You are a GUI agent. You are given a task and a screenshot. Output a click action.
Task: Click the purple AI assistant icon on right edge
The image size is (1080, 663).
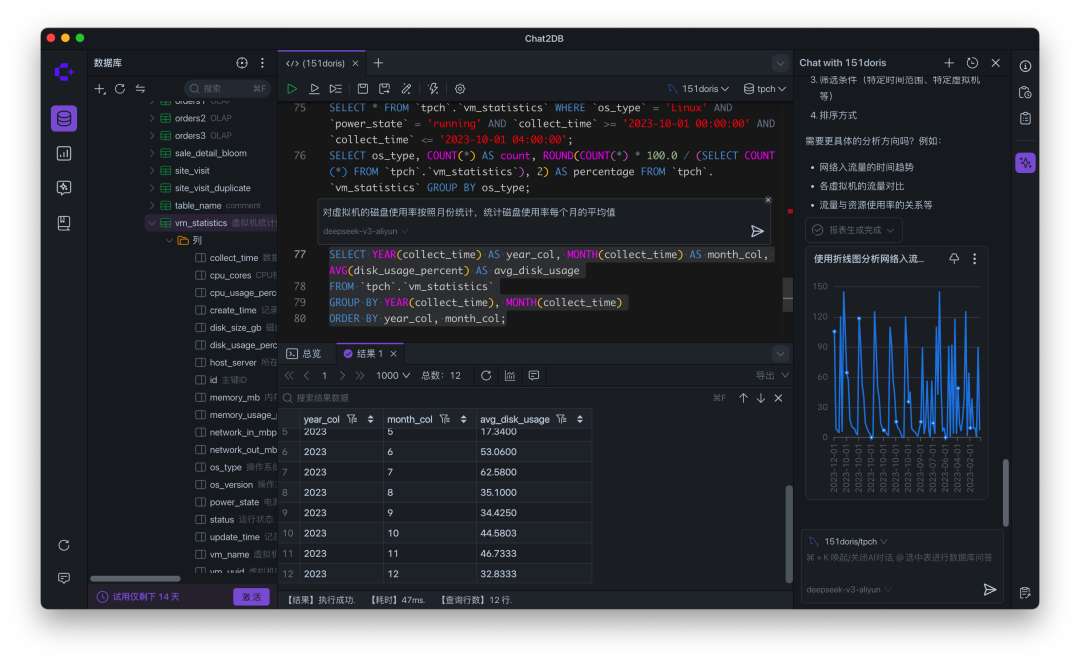[1025, 162]
